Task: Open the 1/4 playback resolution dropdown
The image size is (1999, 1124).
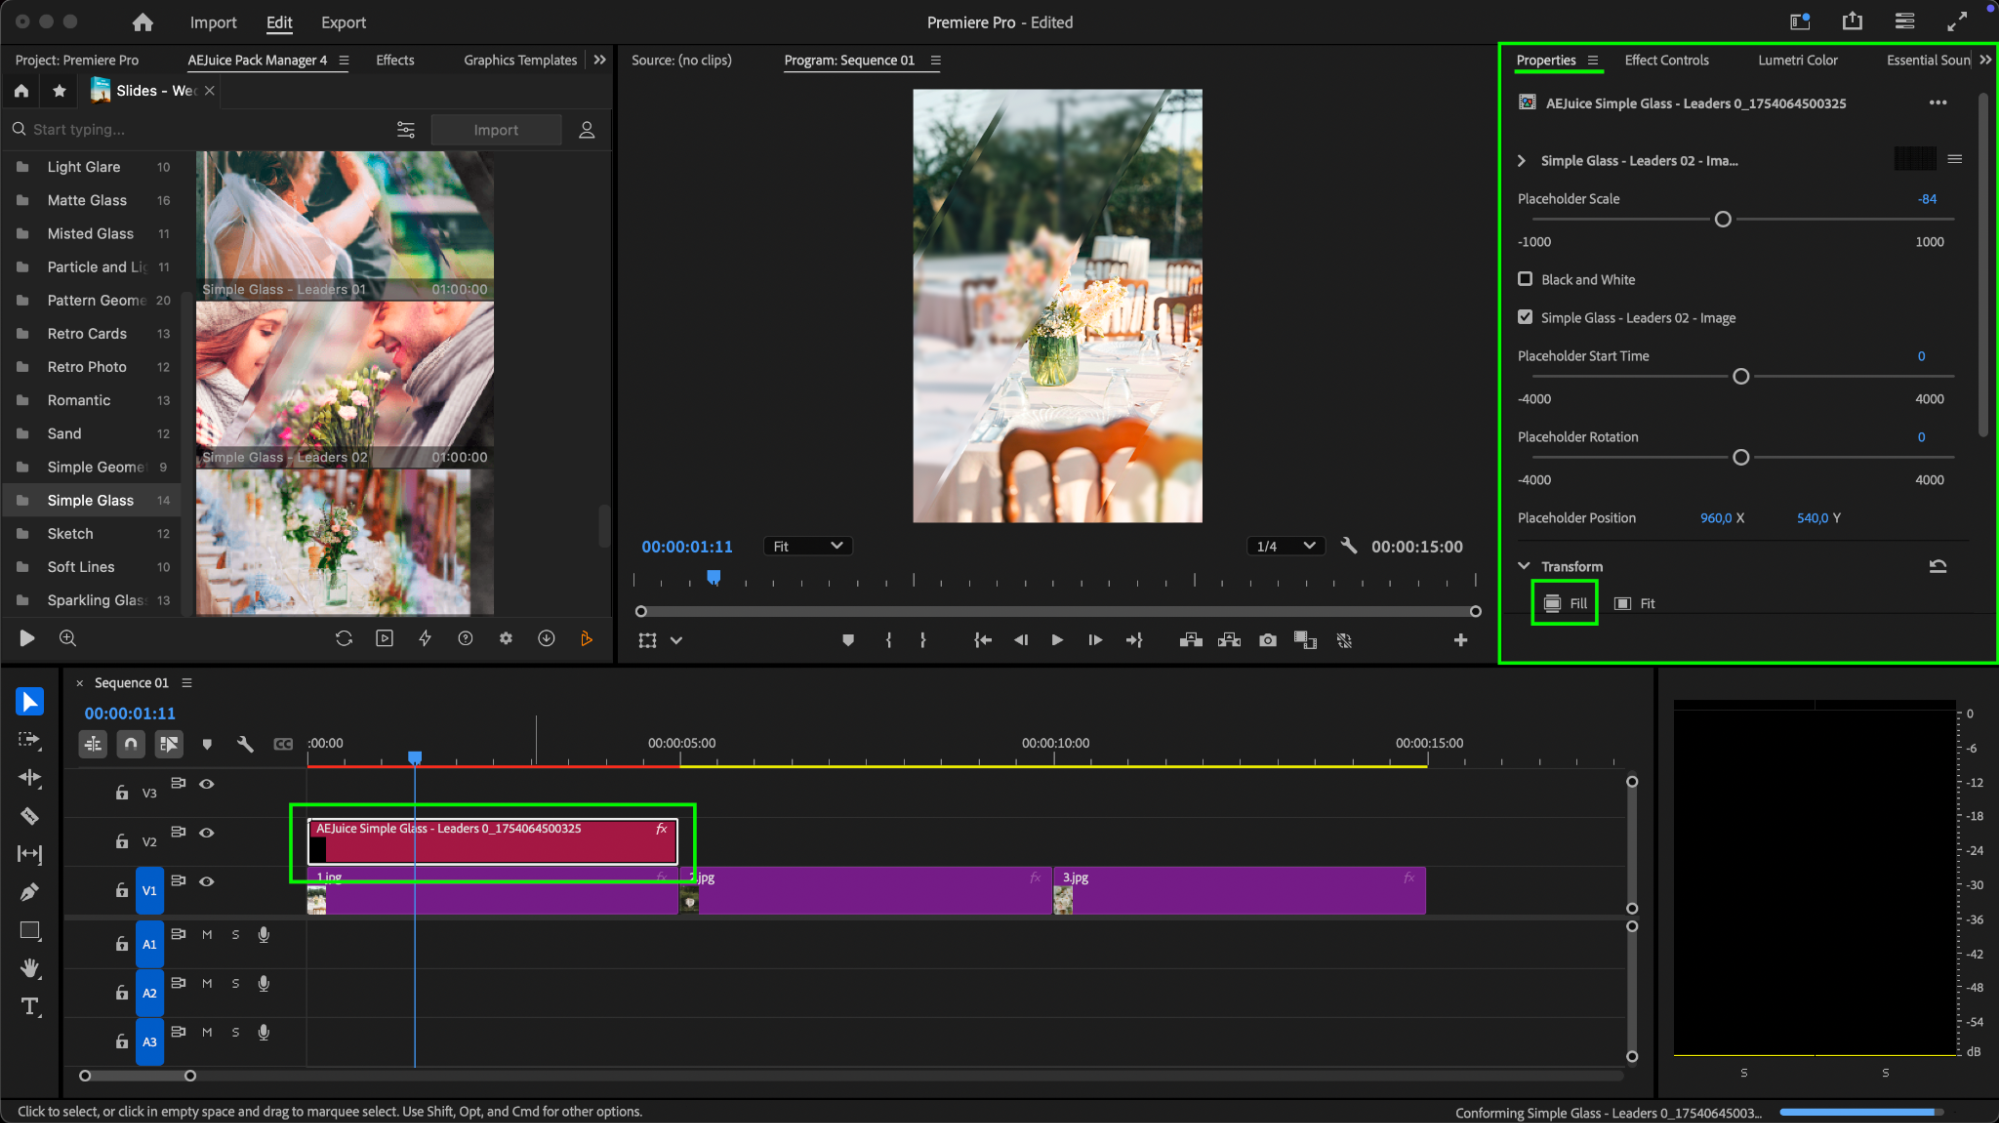Action: pyautogui.click(x=1285, y=546)
